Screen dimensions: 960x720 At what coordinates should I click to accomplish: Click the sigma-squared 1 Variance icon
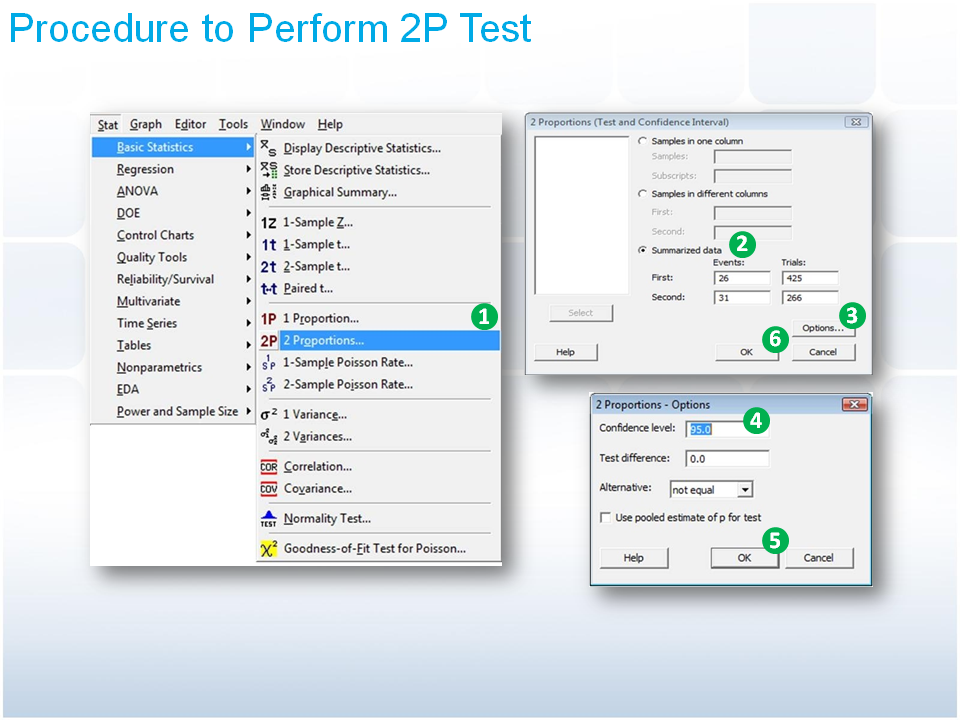click(269, 414)
